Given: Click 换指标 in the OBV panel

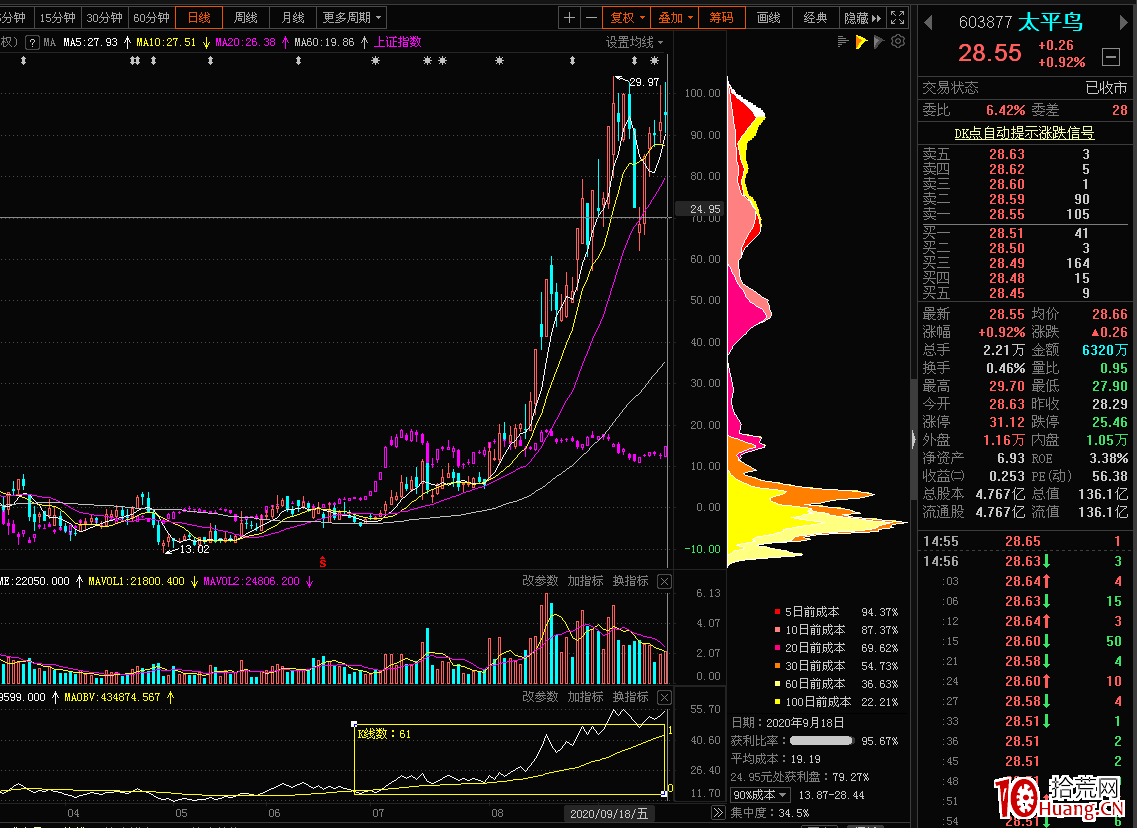Looking at the screenshot, I should coord(630,697).
